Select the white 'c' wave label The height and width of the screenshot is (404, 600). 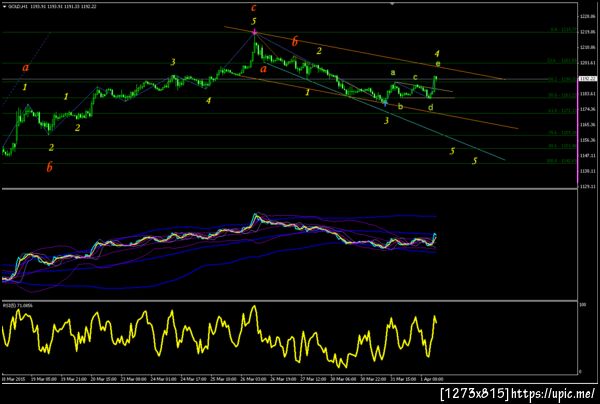(415, 78)
